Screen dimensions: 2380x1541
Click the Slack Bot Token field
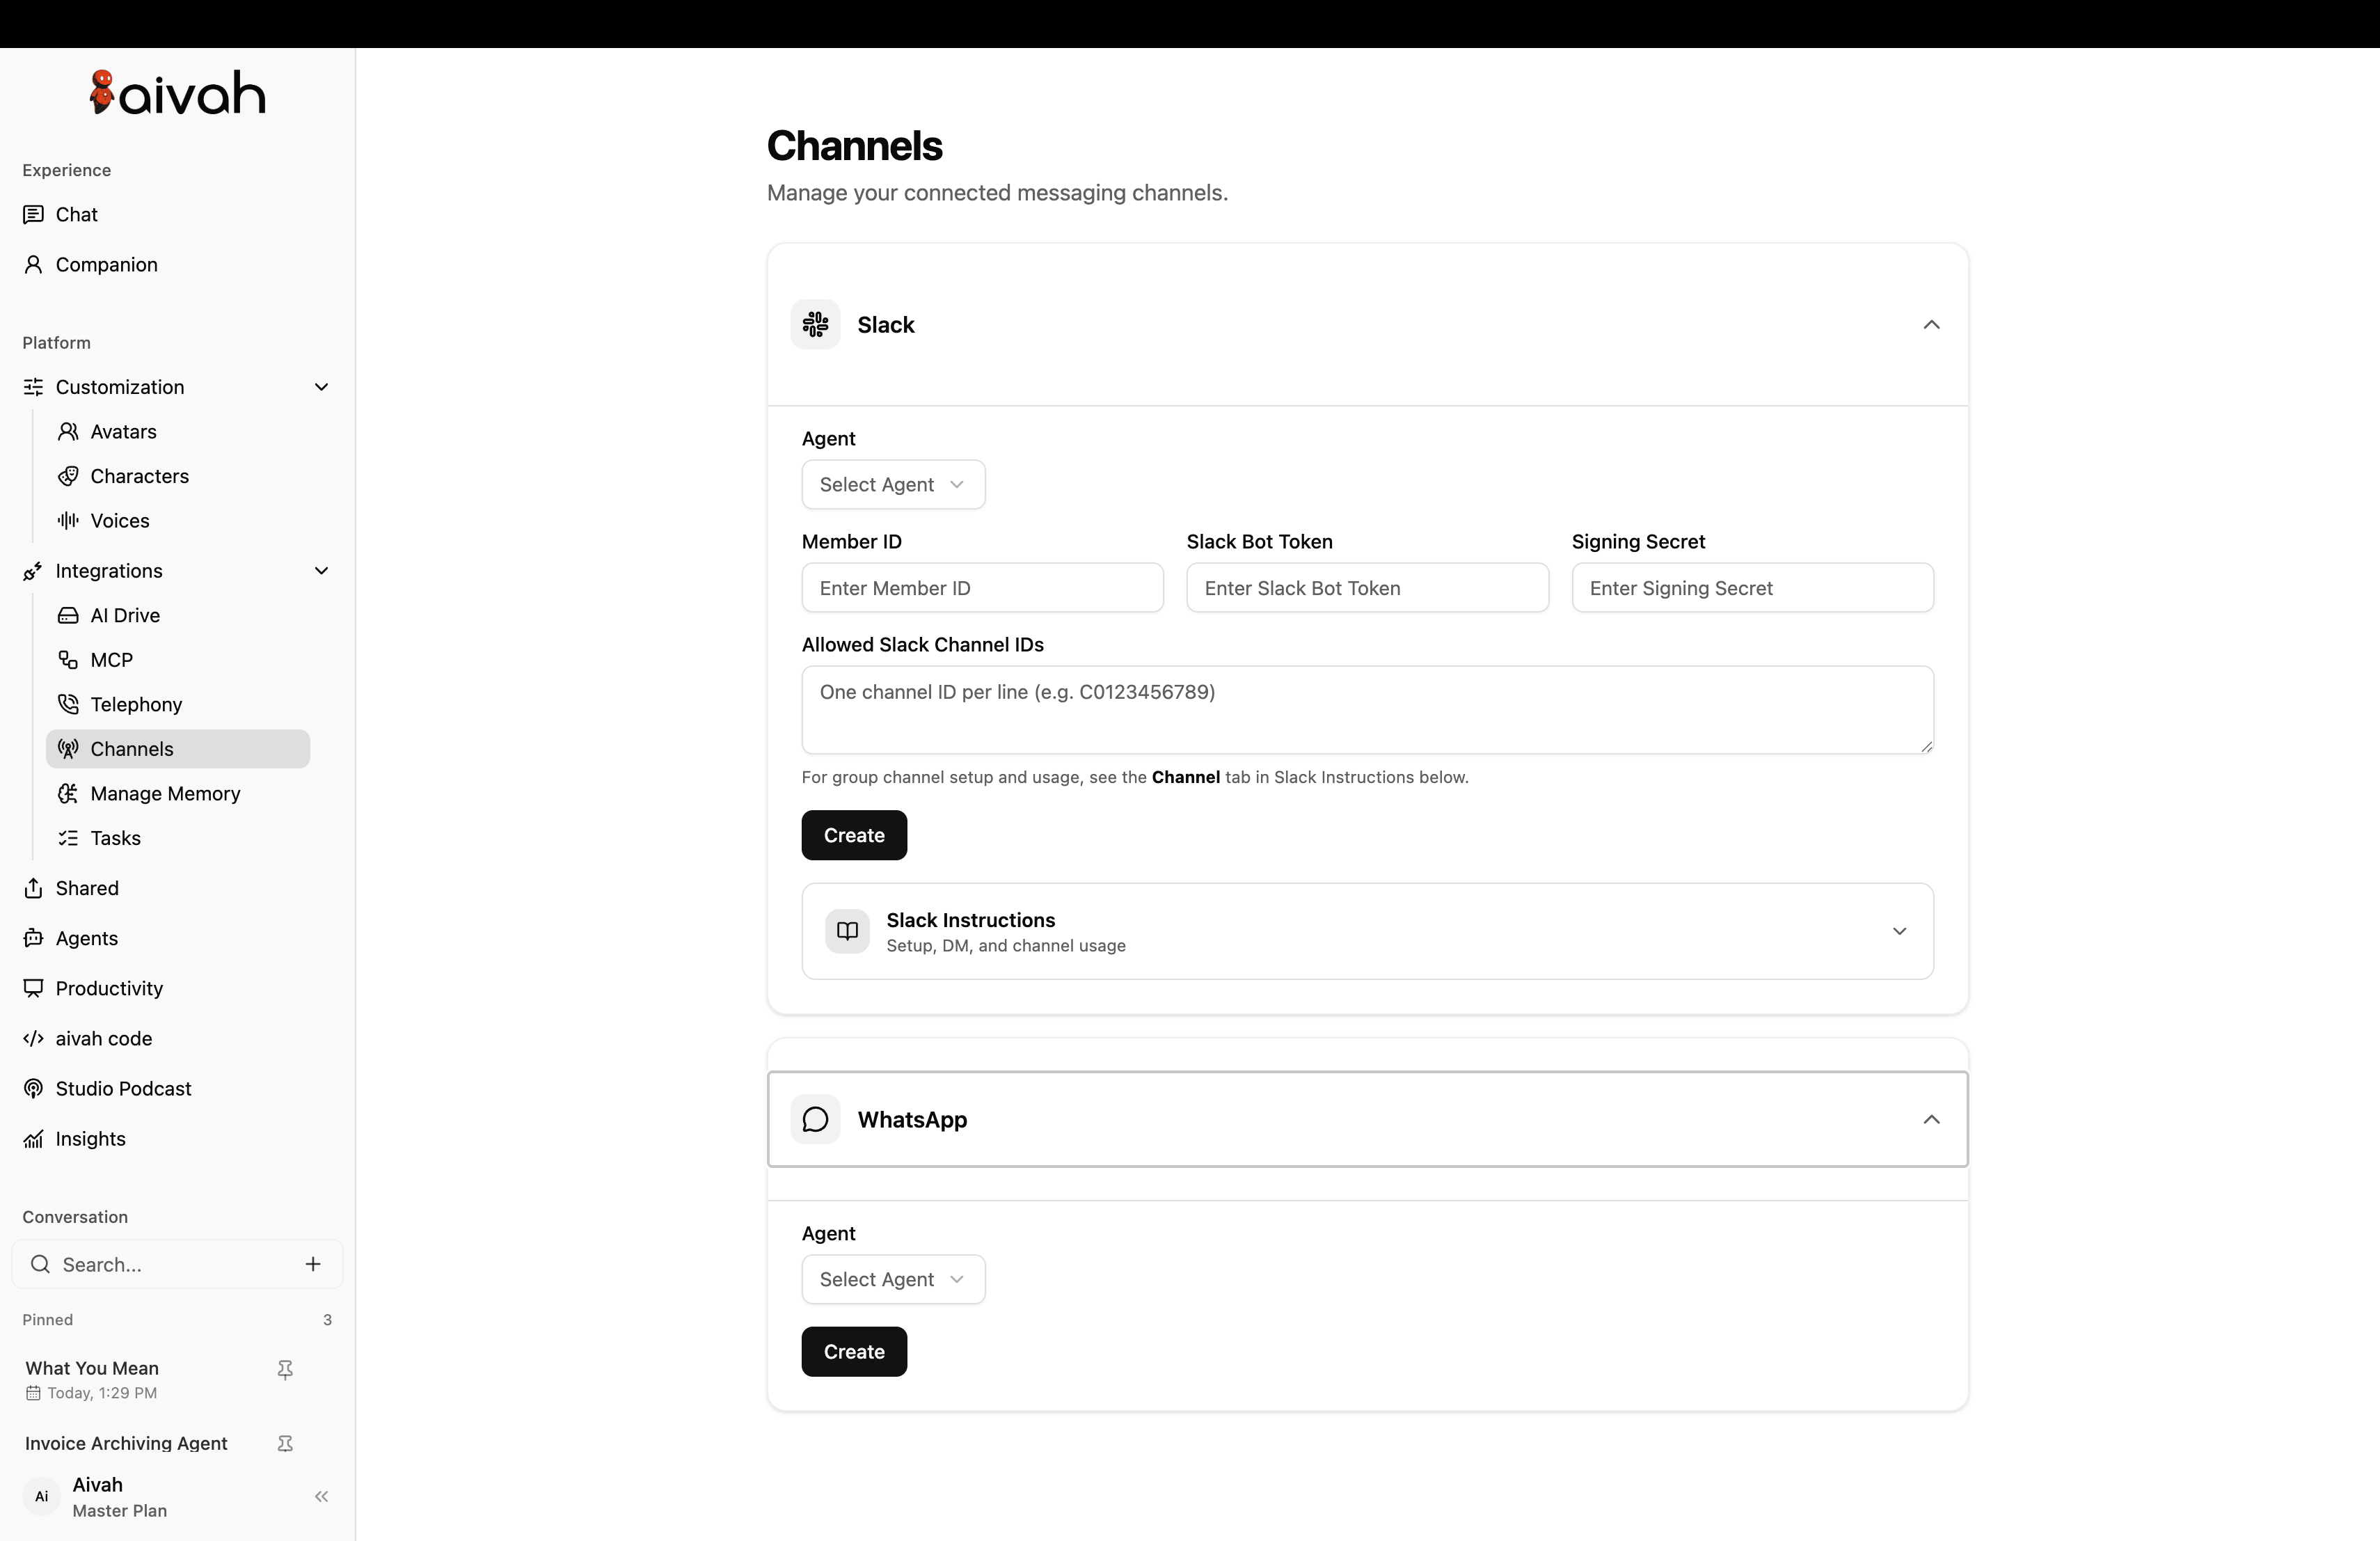pos(1367,588)
